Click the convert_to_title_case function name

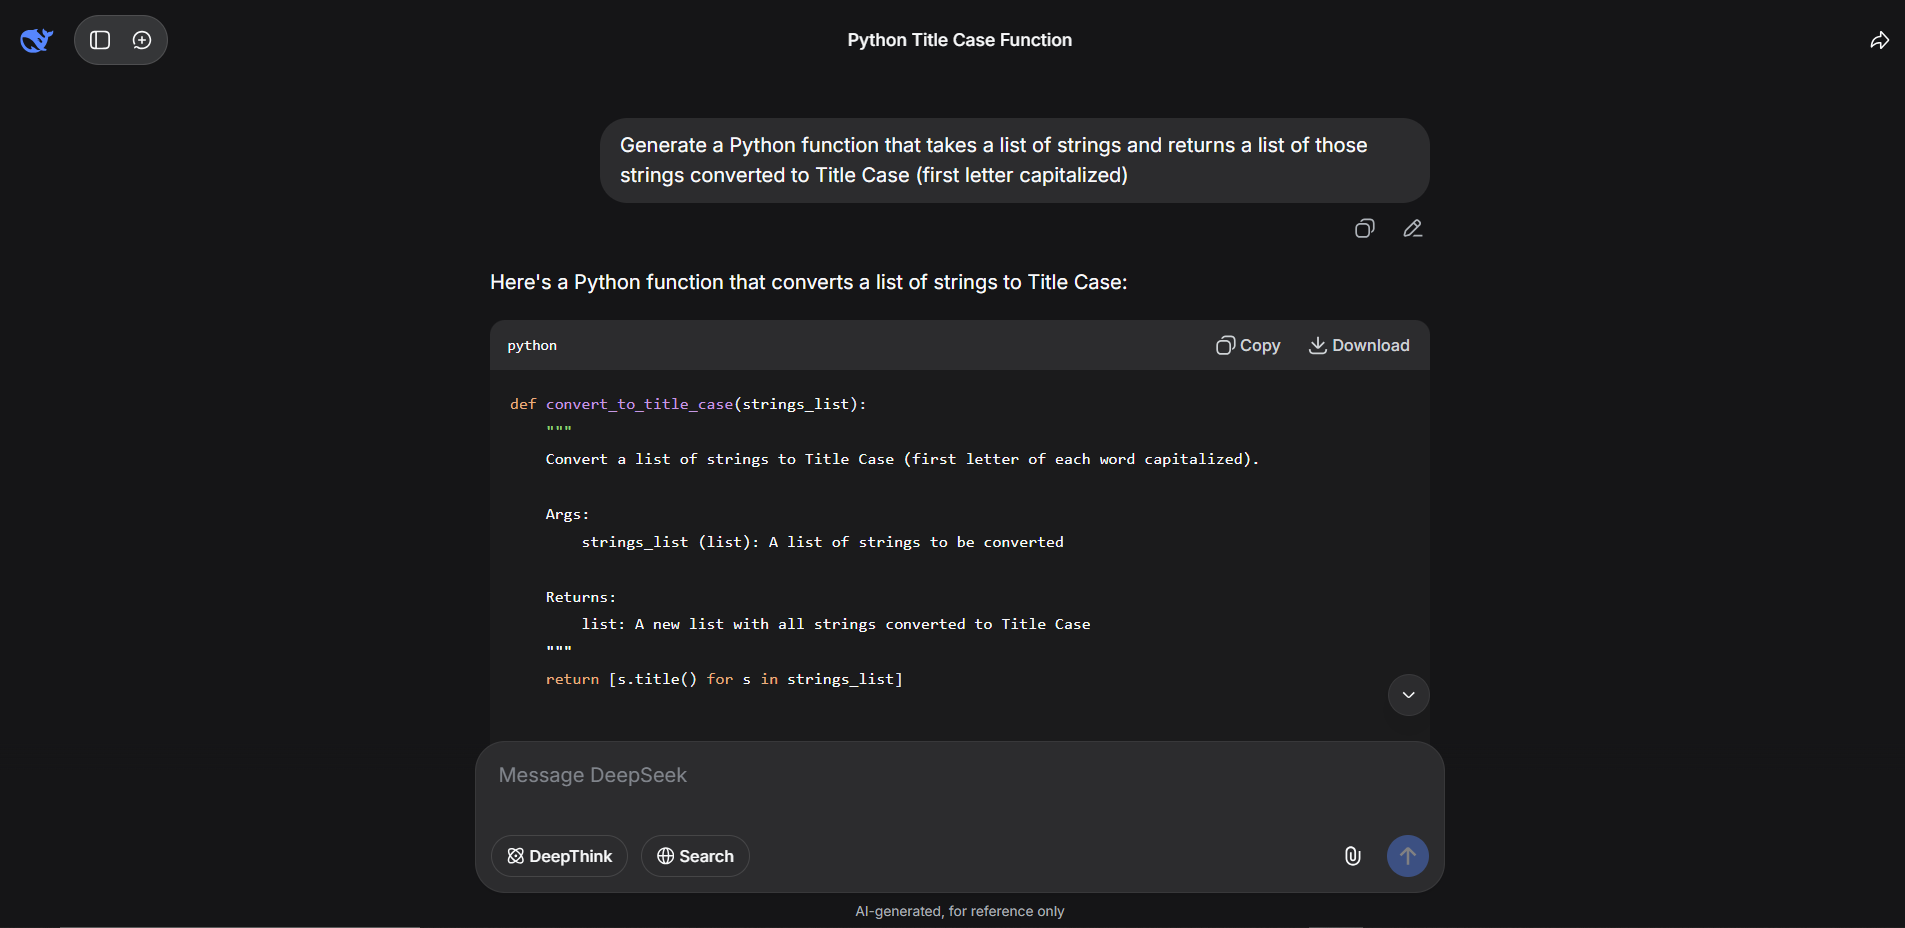639,404
